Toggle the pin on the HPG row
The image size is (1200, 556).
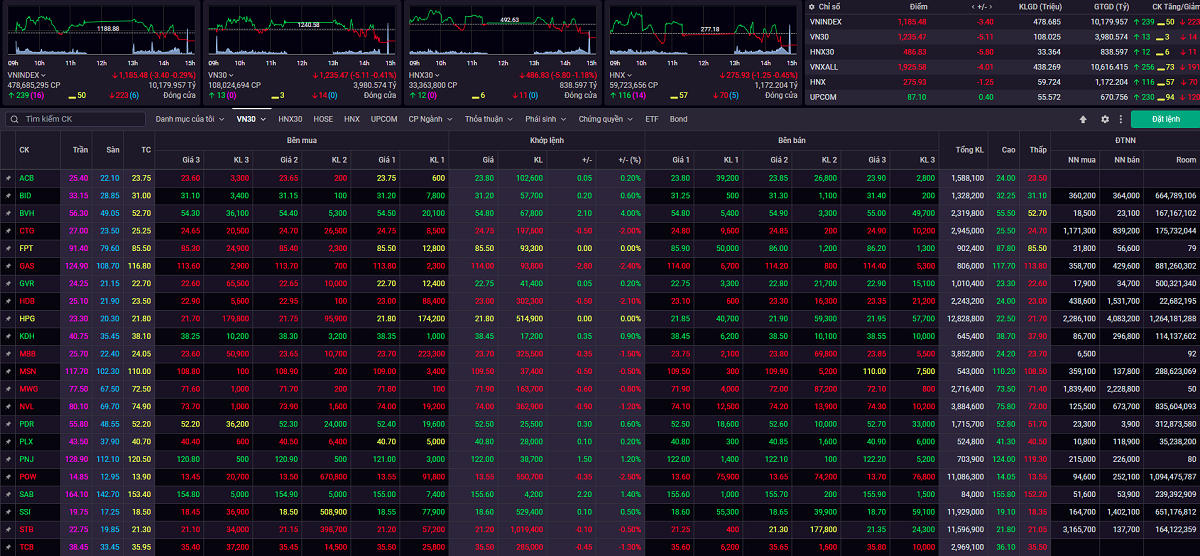pos(8,318)
